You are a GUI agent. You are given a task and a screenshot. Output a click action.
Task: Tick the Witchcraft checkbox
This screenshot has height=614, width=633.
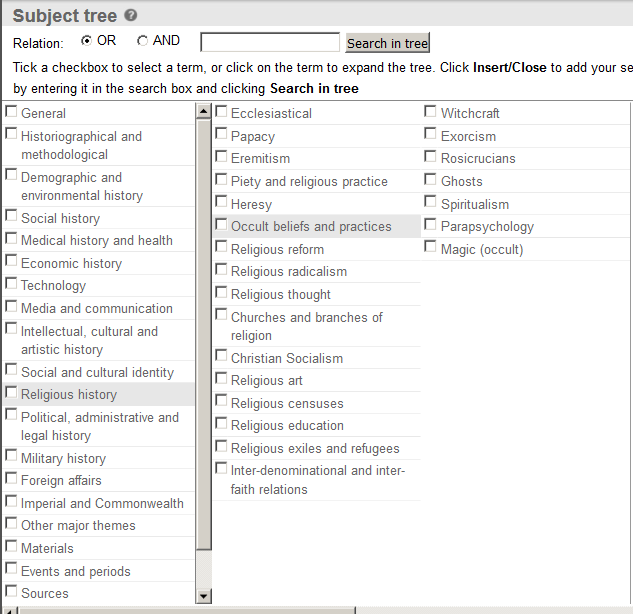click(x=430, y=112)
